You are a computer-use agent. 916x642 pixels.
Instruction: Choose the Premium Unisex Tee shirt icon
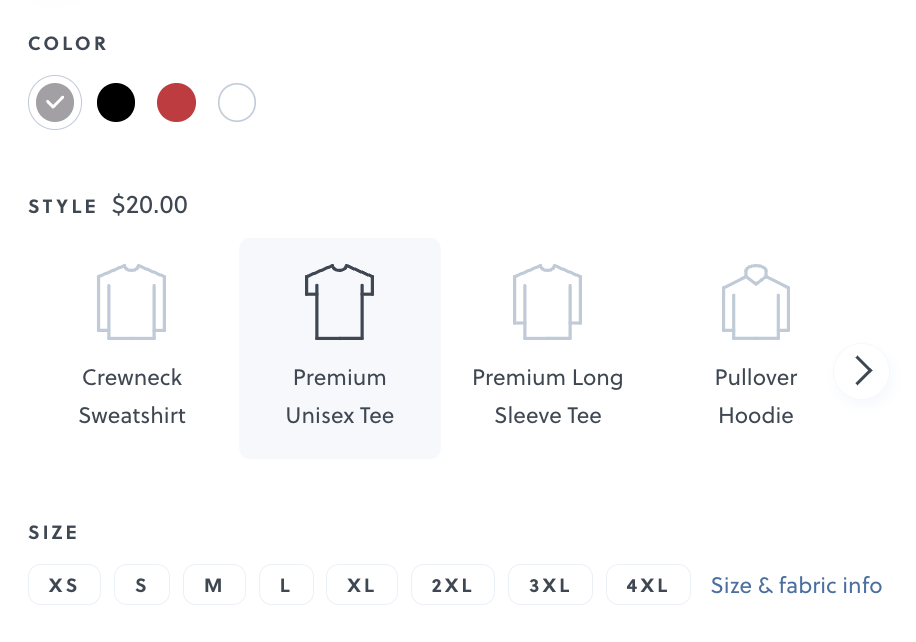[339, 301]
